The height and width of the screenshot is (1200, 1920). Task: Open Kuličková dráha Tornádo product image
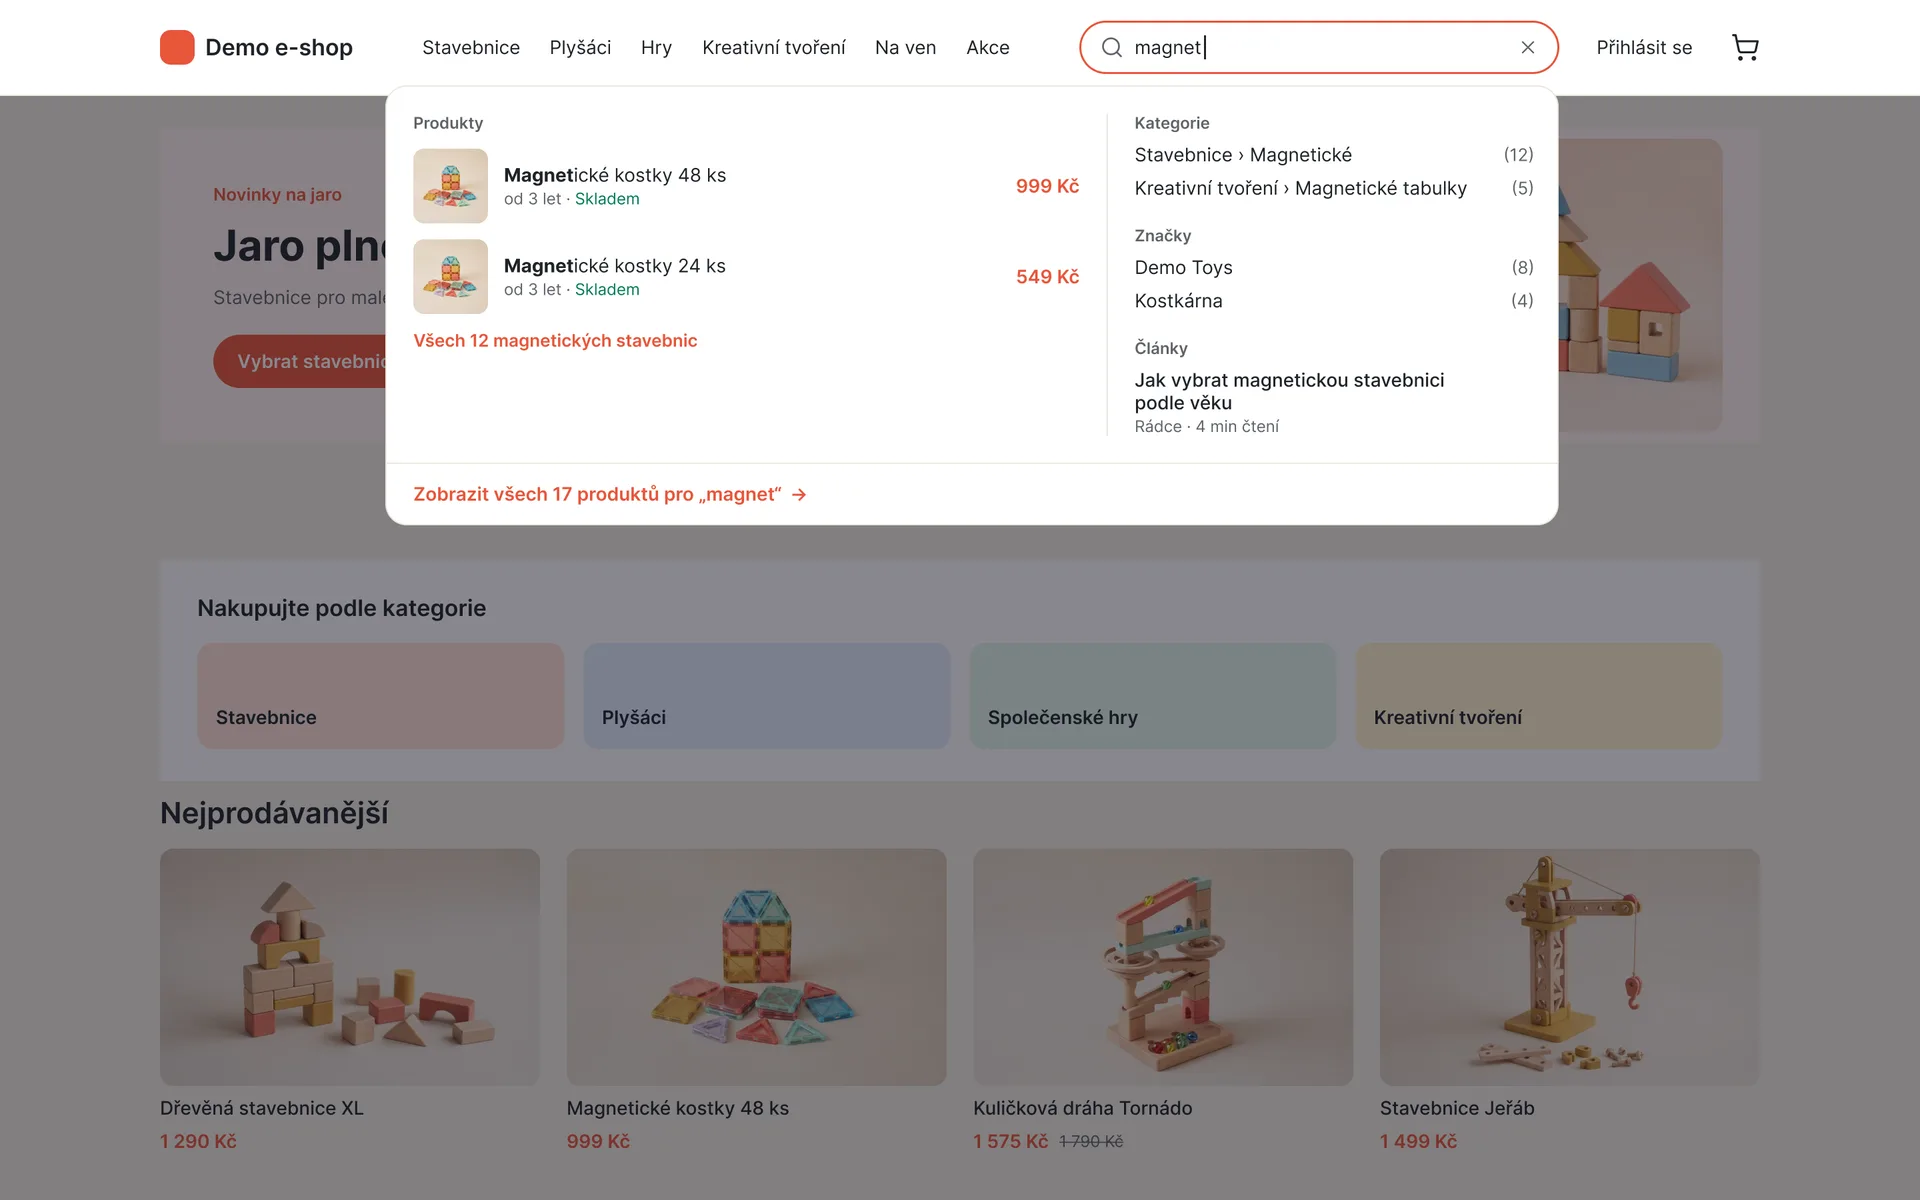click(1163, 967)
